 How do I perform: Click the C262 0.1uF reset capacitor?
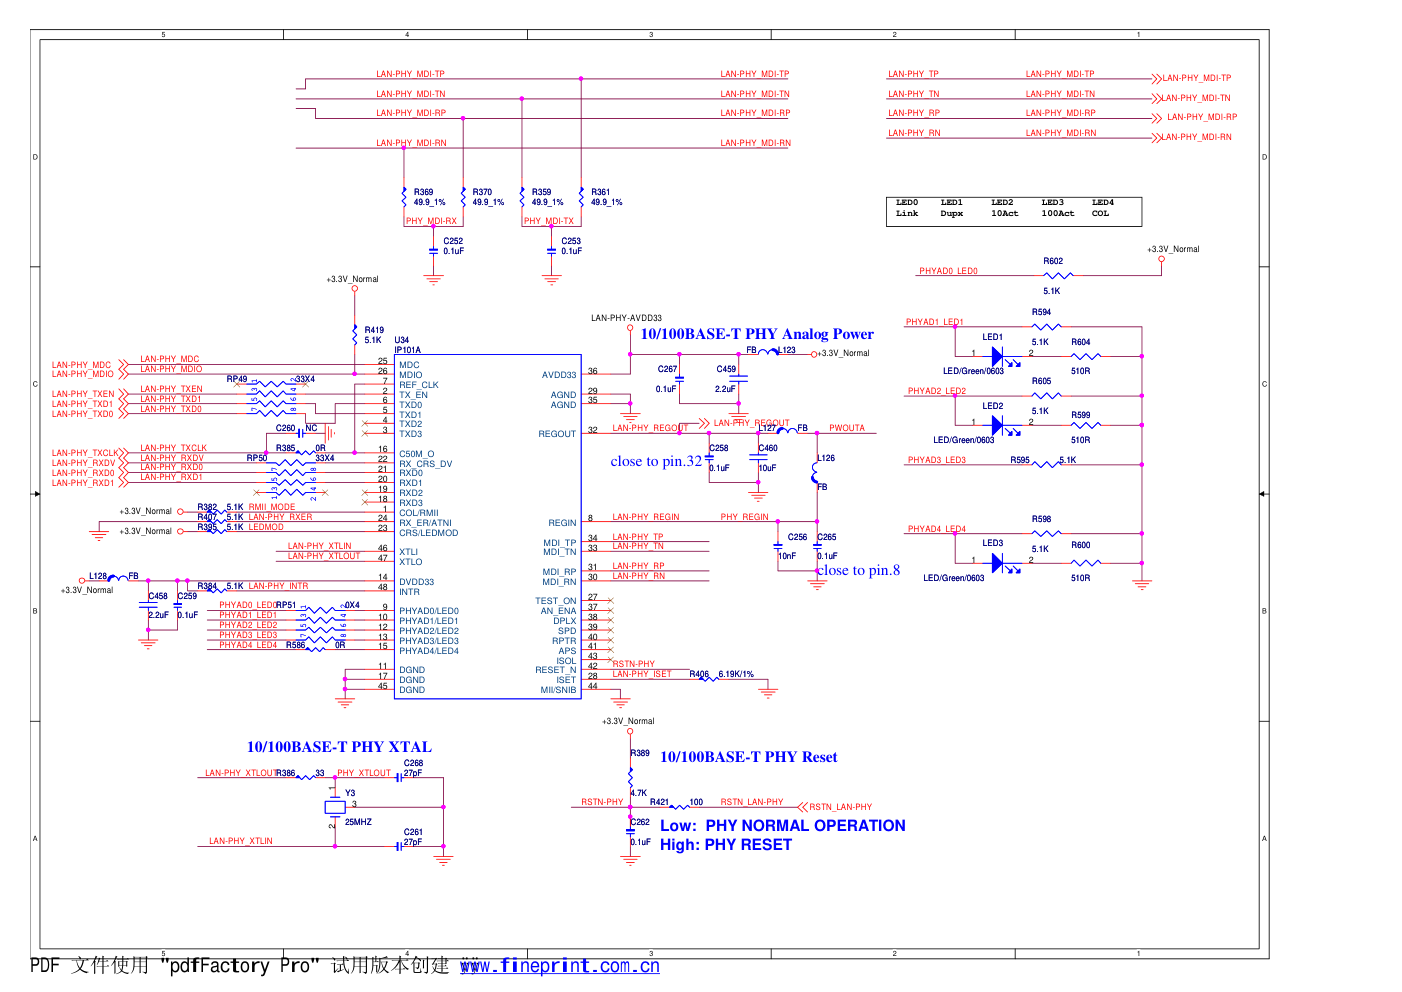click(x=630, y=830)
